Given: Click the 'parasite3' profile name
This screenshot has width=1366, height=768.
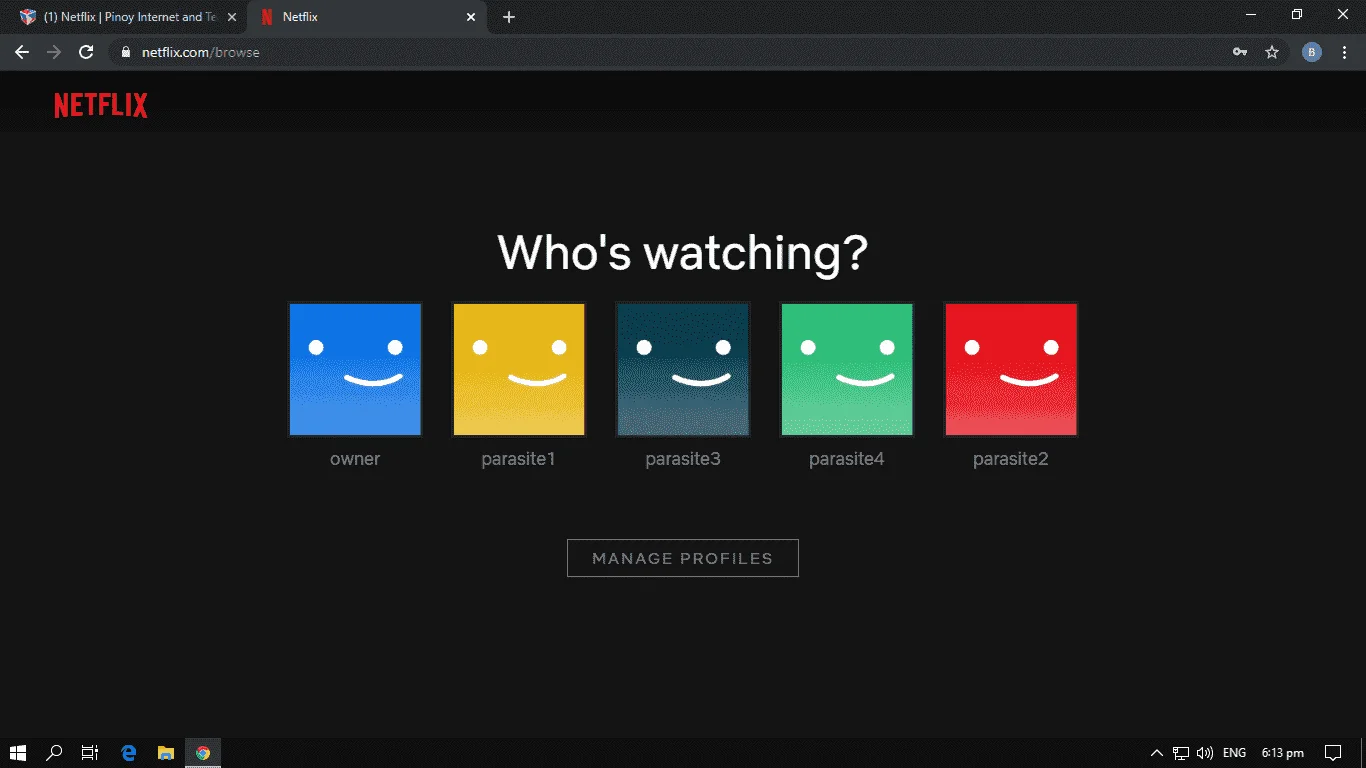Looking at the screenshot, I should click(683, 459).
